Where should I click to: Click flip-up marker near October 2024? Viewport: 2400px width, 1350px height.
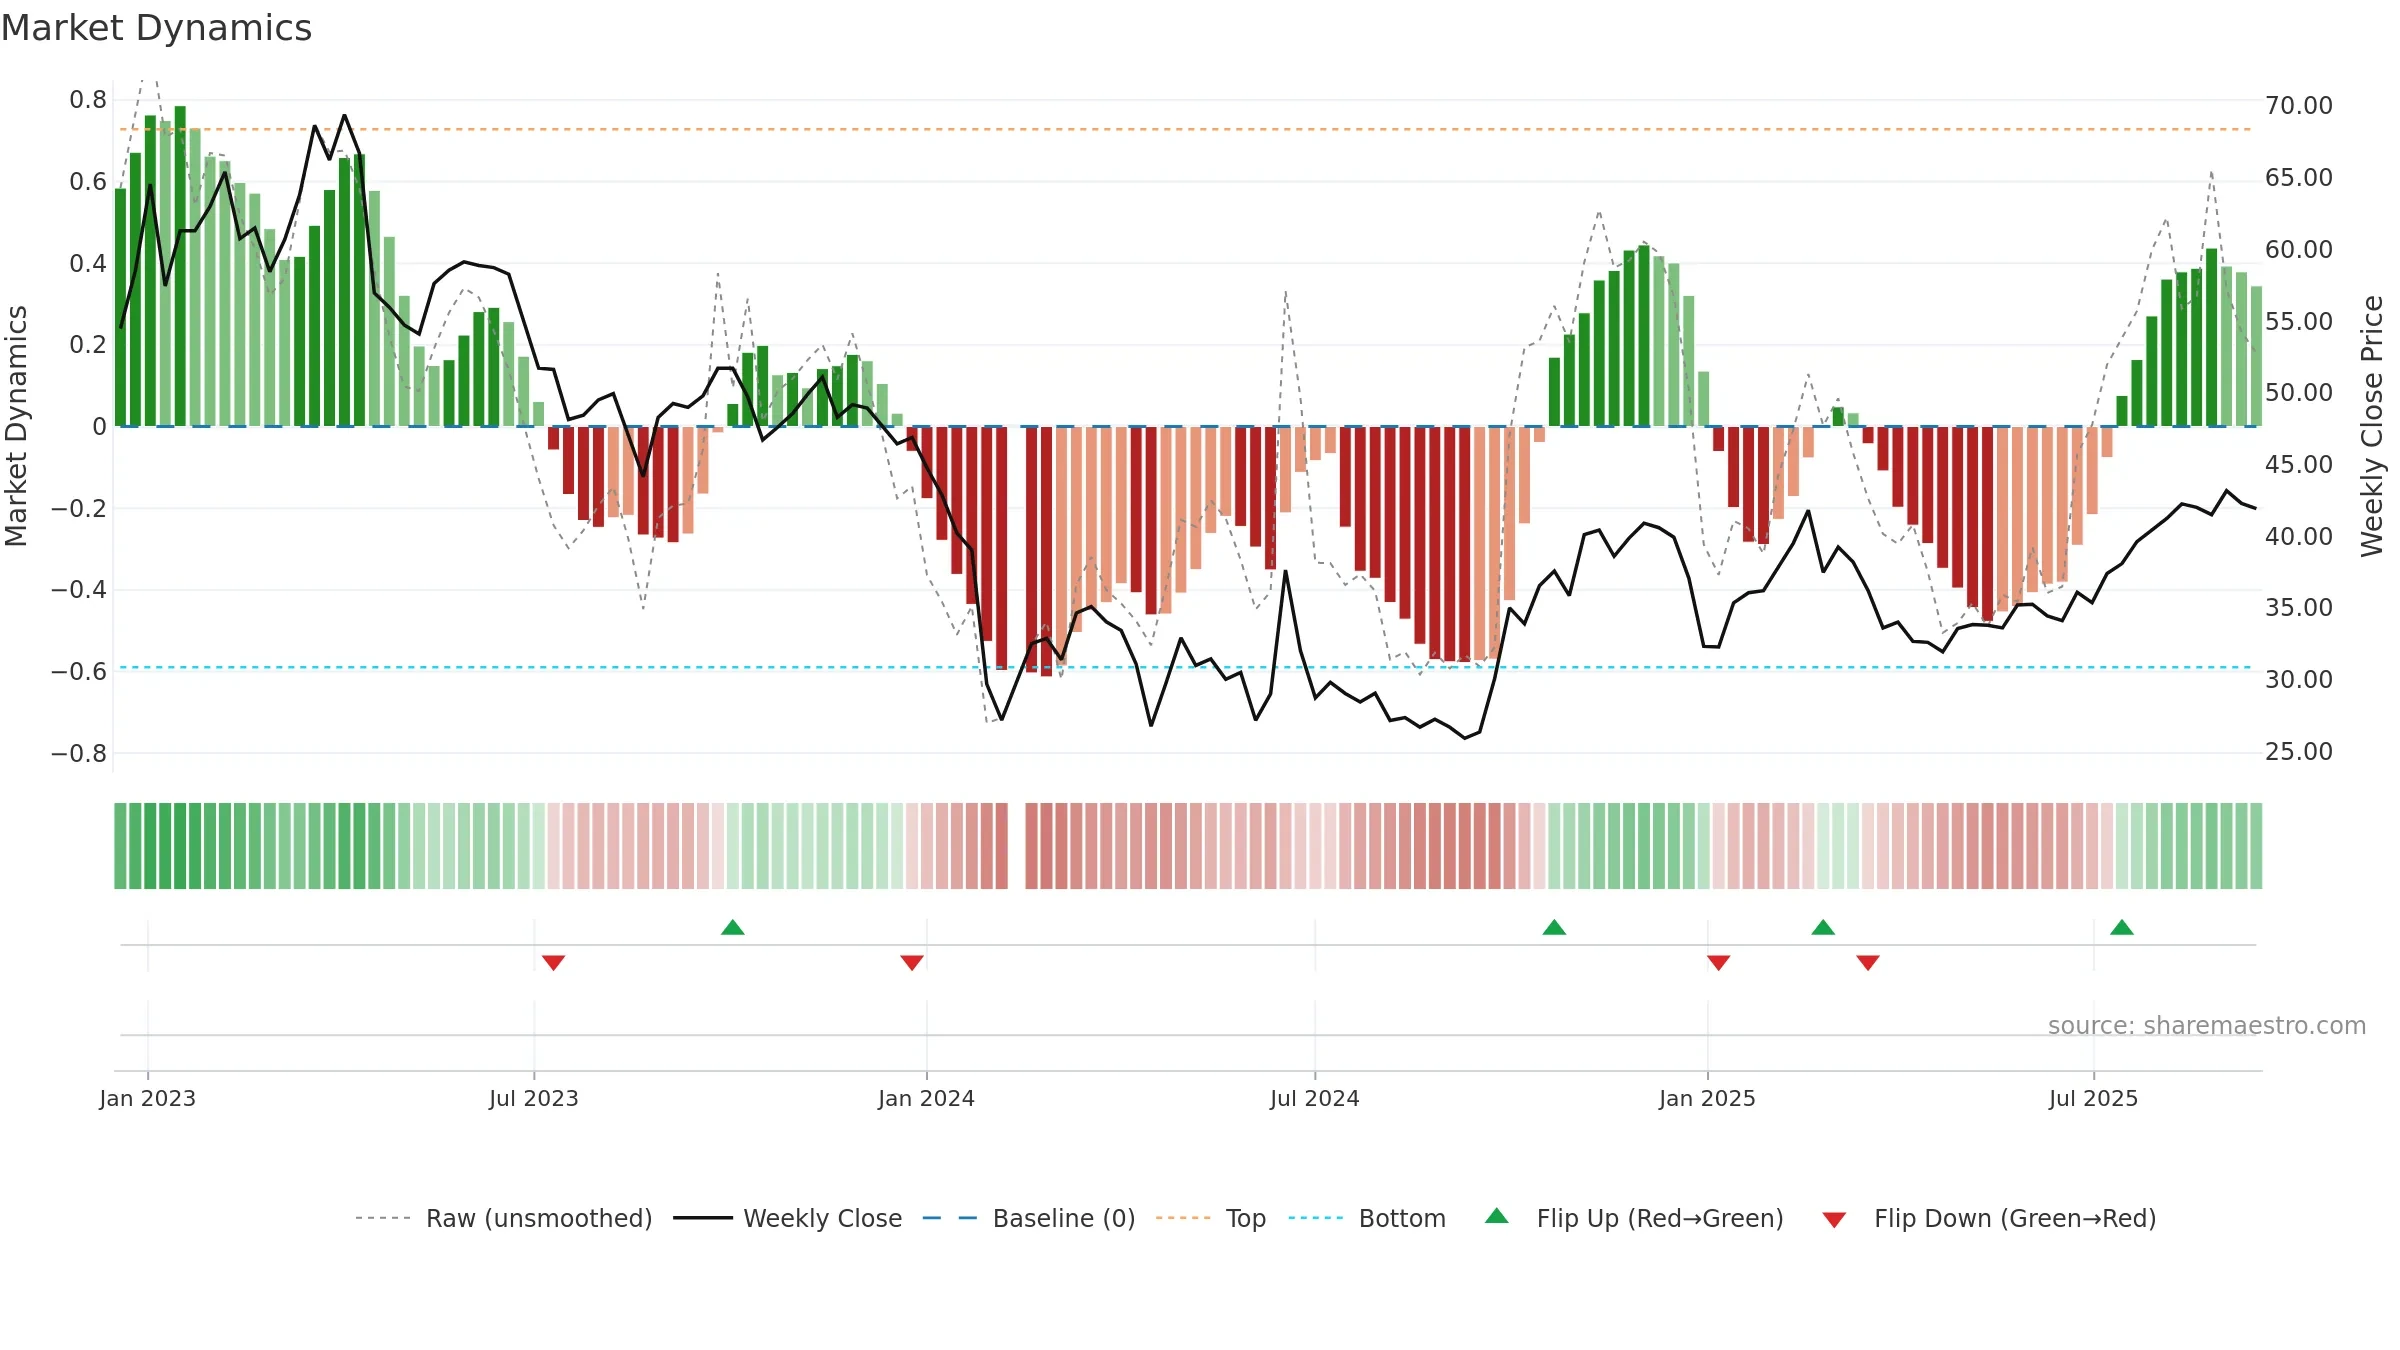pos(1554,927)
